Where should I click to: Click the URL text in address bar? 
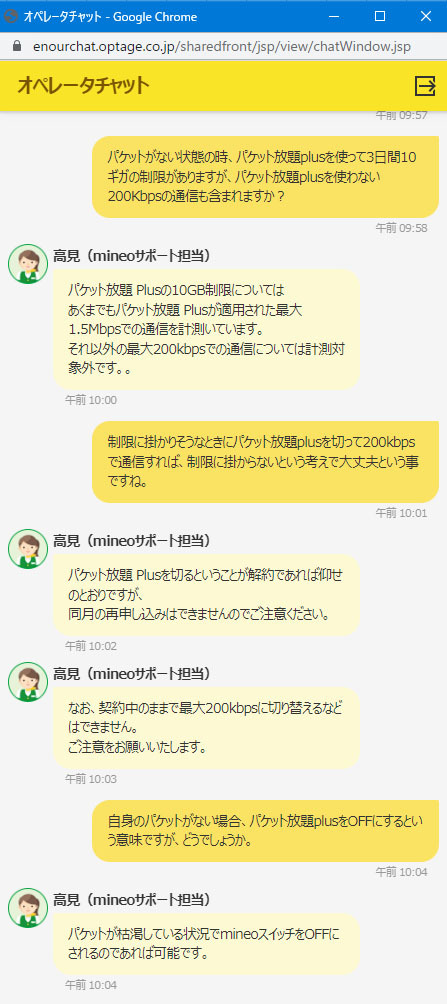pyautogui.click(x=222, y=47)
